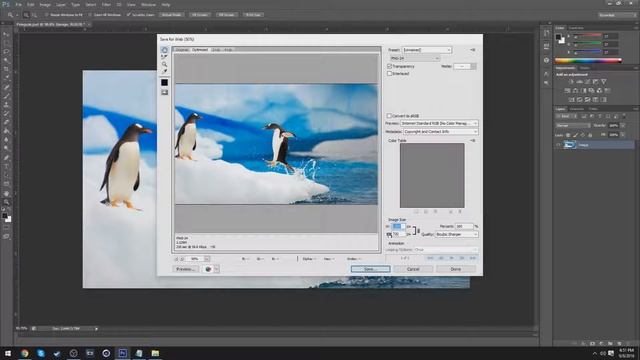Open the PNG-24 file format dropdown
Viewport: 640px width, 360px height.
(x=415, y=58)
